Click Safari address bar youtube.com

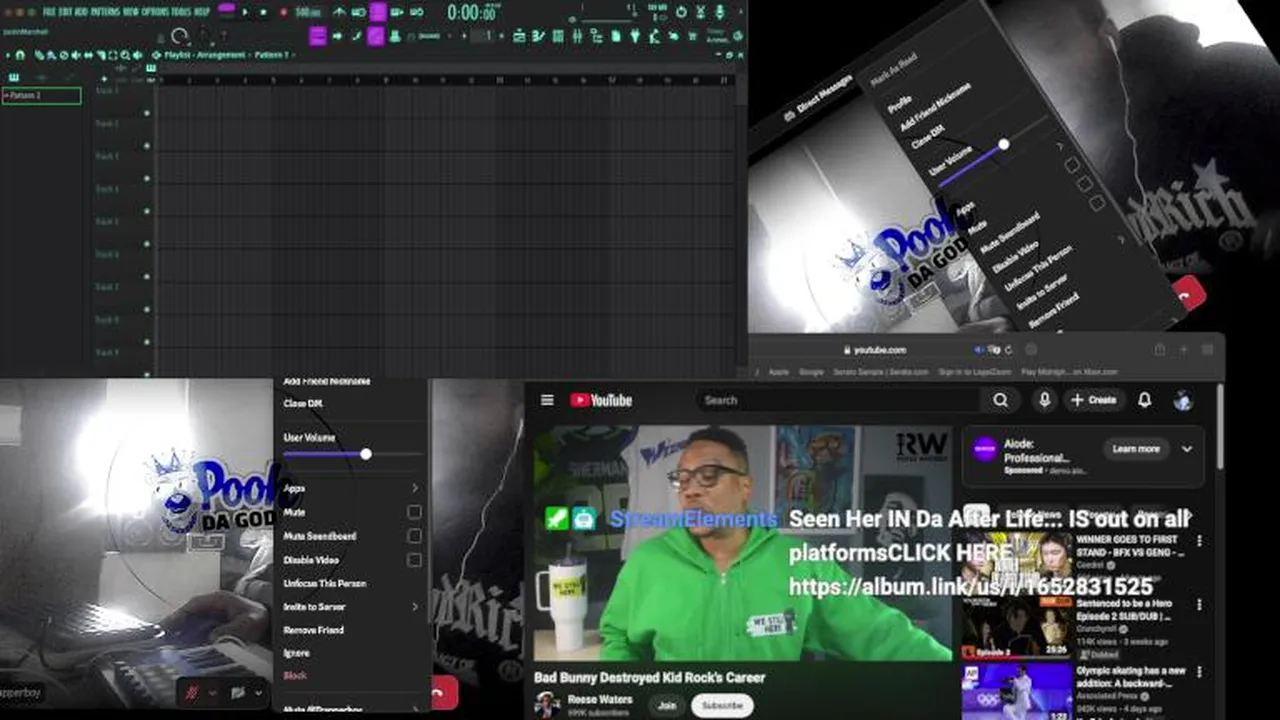[x=875, y=350]
